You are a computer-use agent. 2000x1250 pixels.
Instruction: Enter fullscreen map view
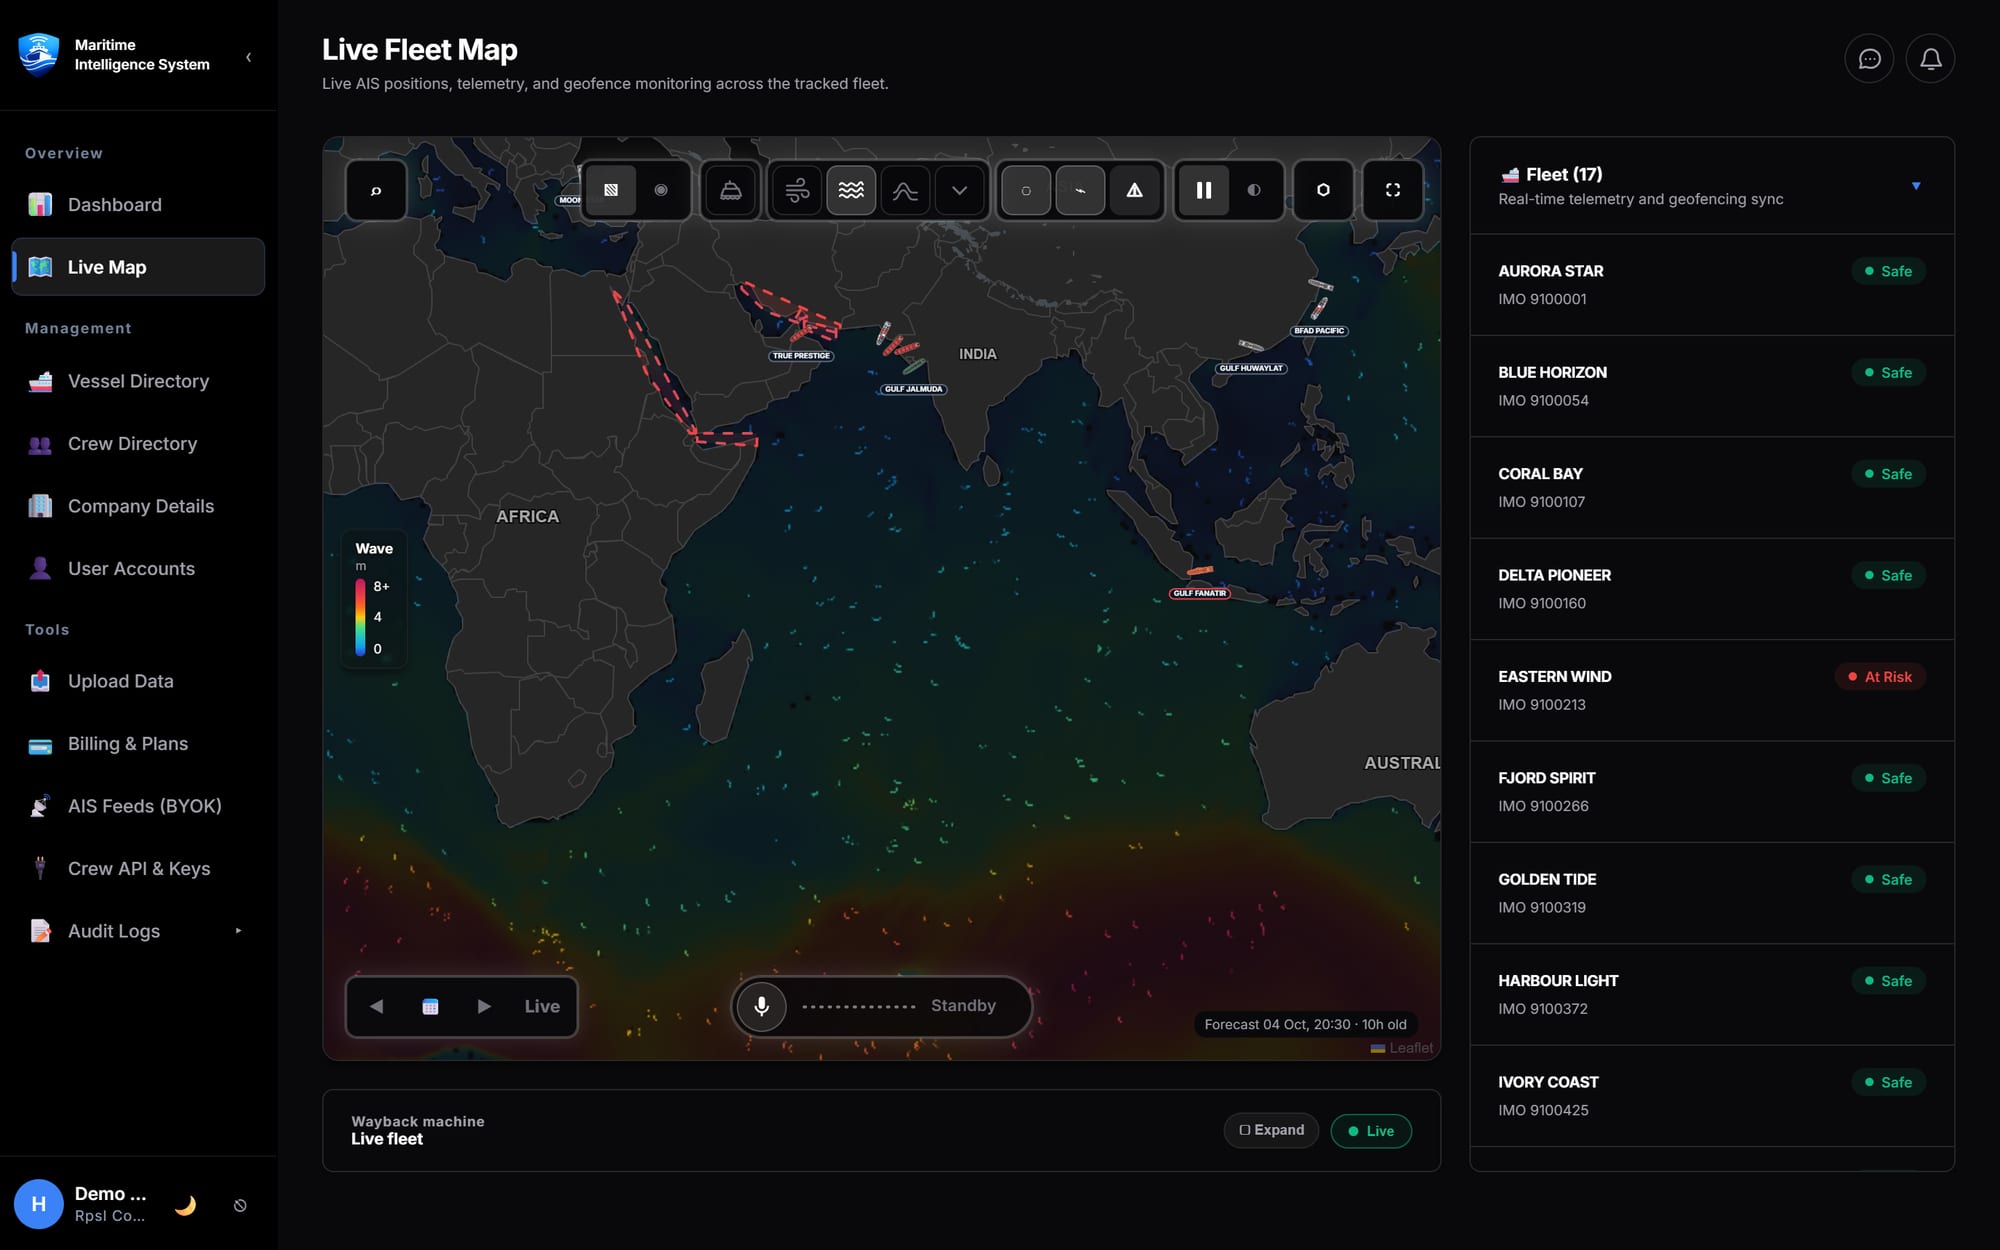click(1393, 190)
